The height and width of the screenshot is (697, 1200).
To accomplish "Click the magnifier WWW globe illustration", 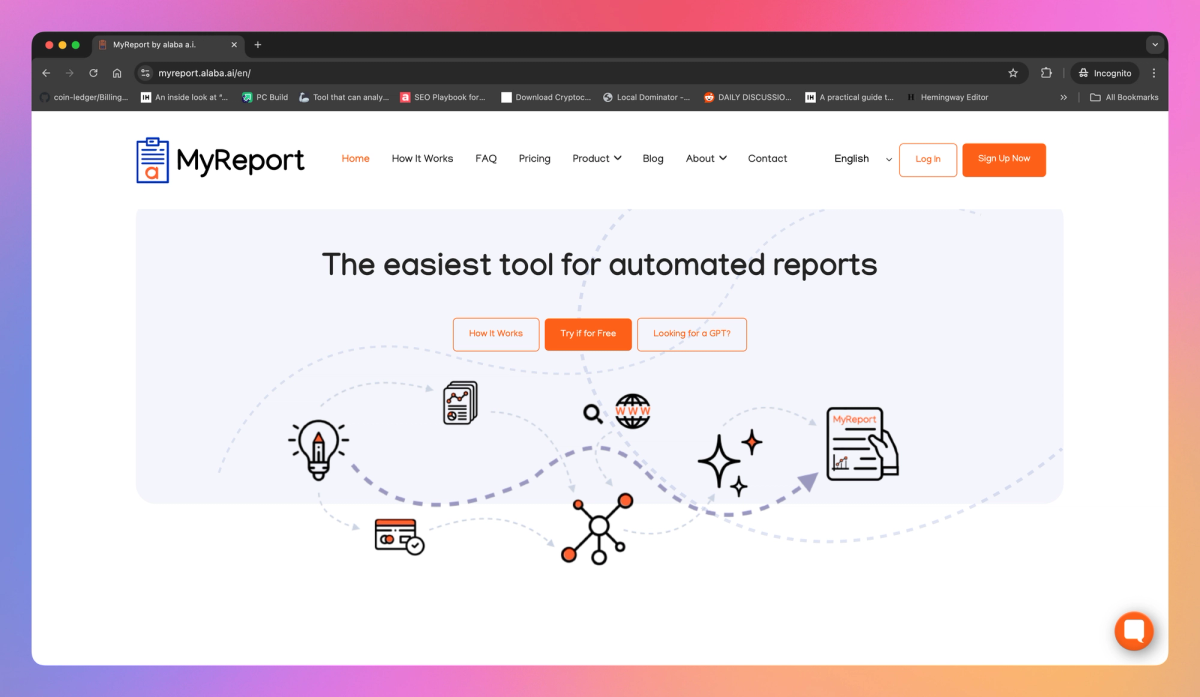I will click(618, 411).
